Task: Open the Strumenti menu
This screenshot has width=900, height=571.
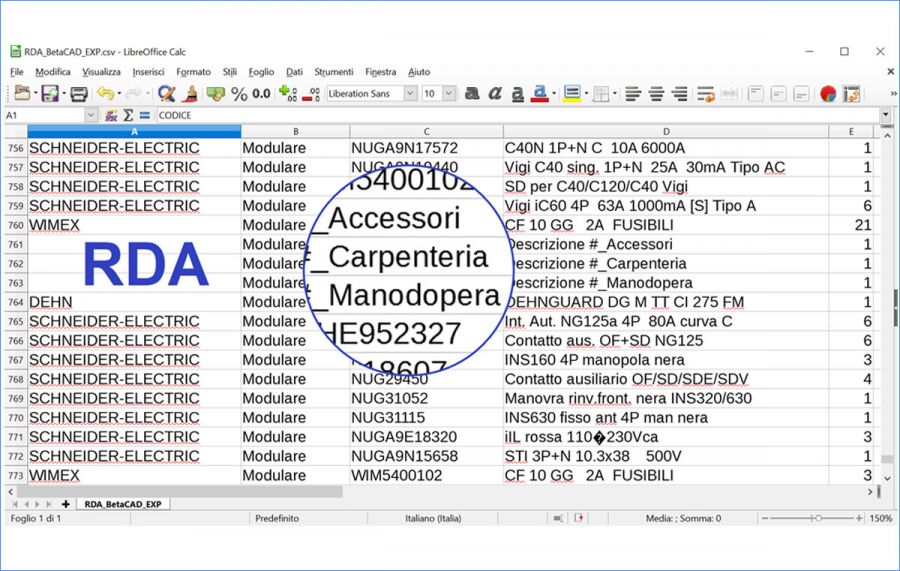Action: pos(333,72)
